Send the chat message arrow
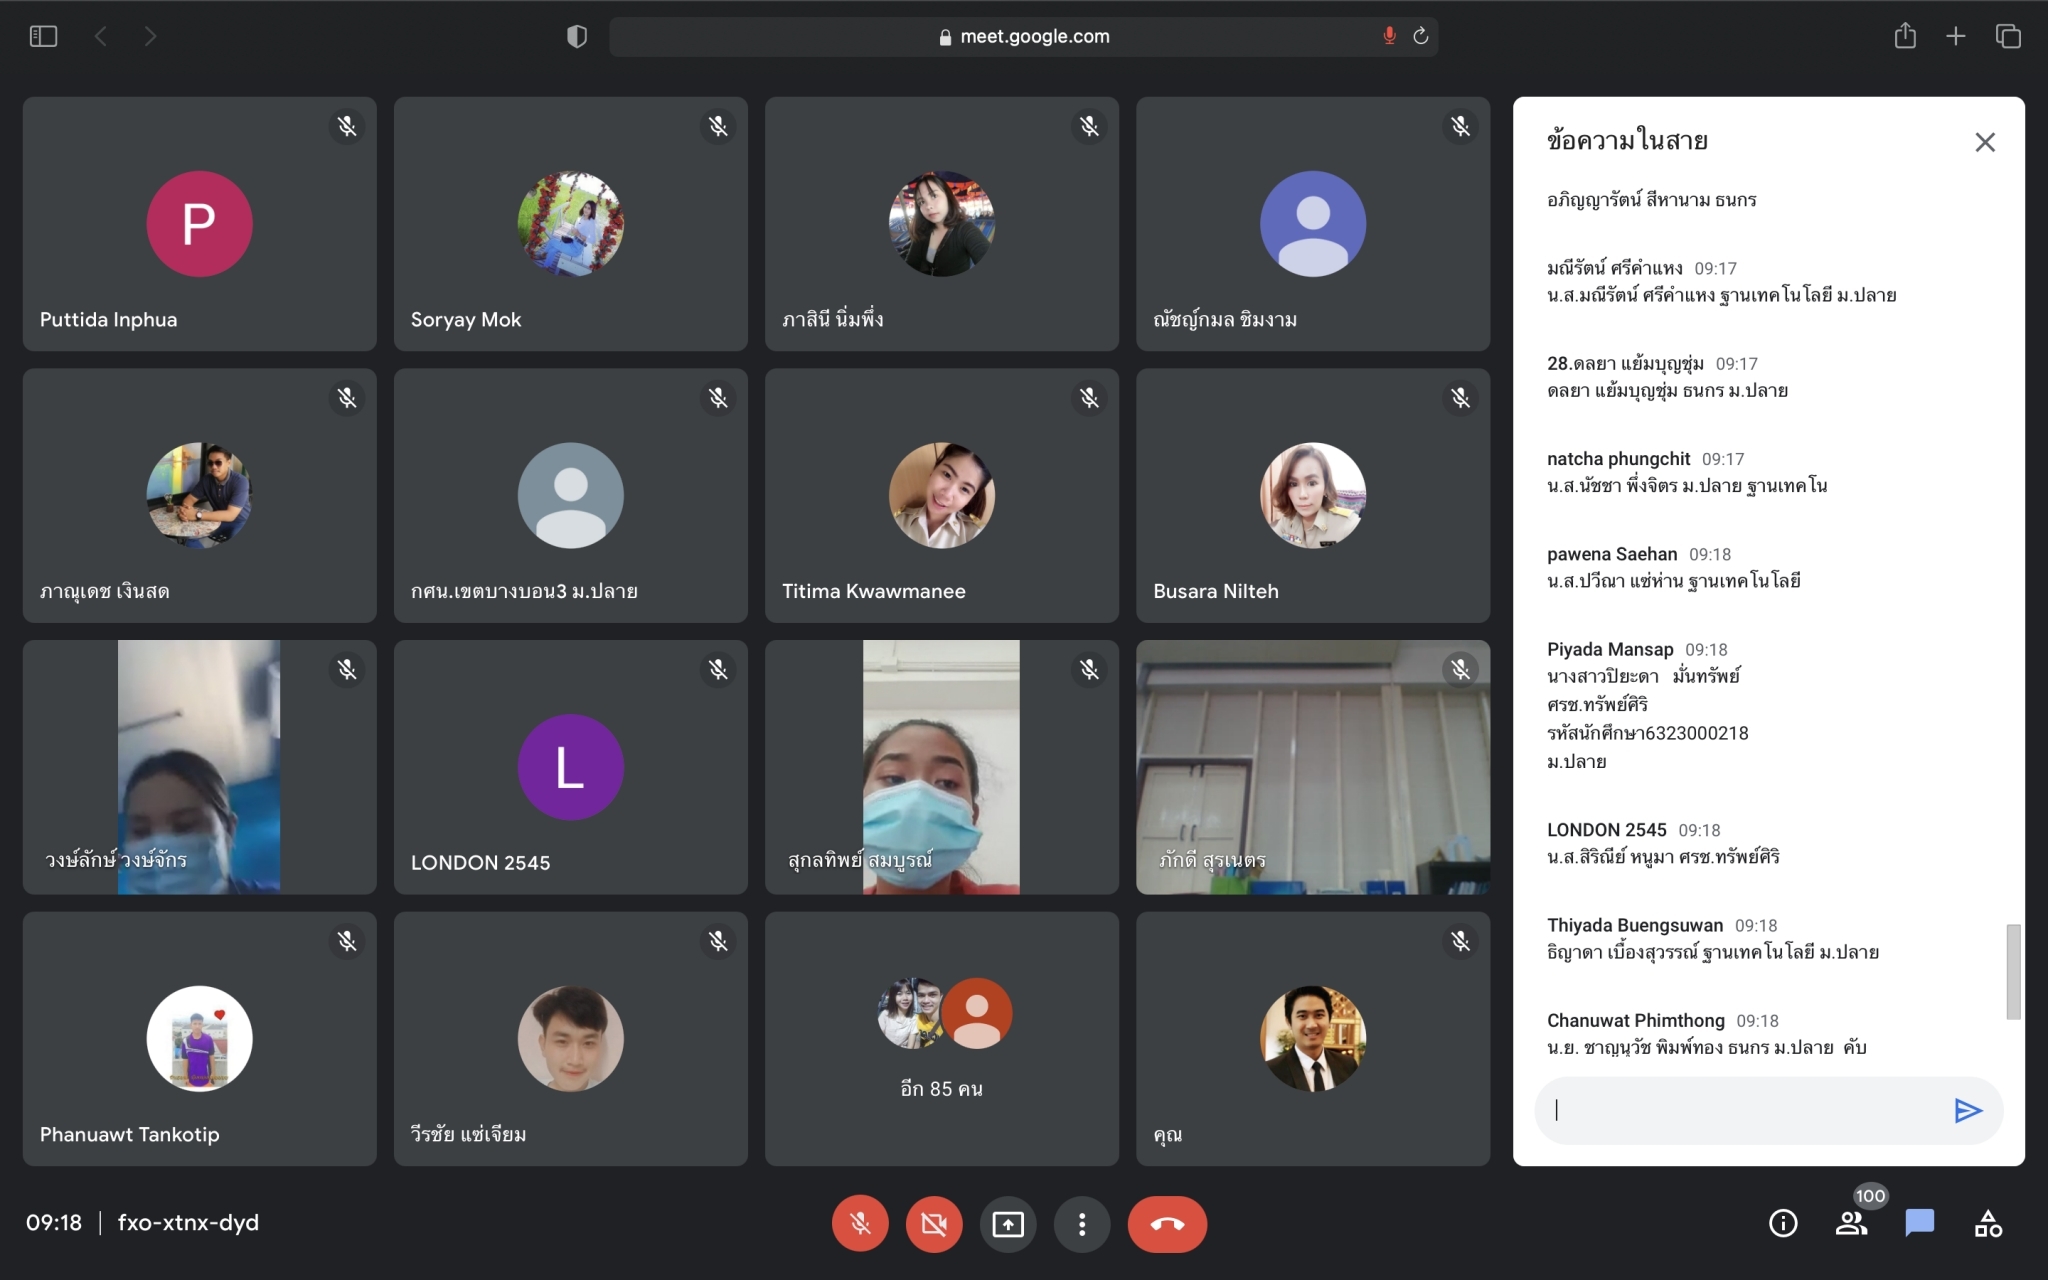This screenshot has width=2048, height=1280. [1967, 1110]
